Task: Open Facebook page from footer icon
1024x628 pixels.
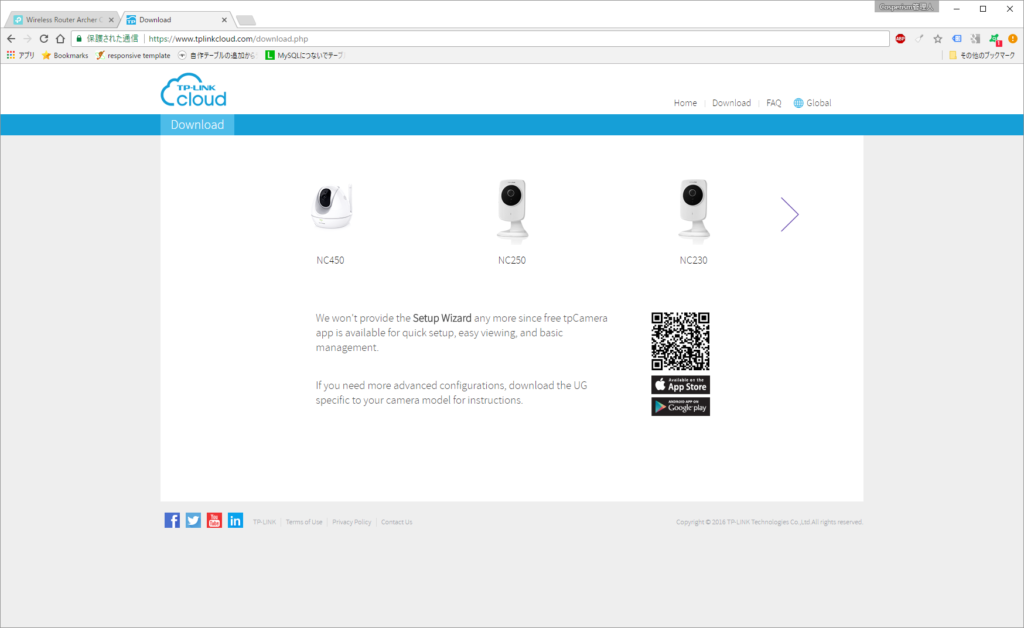Action: click(x=172, y=520)
